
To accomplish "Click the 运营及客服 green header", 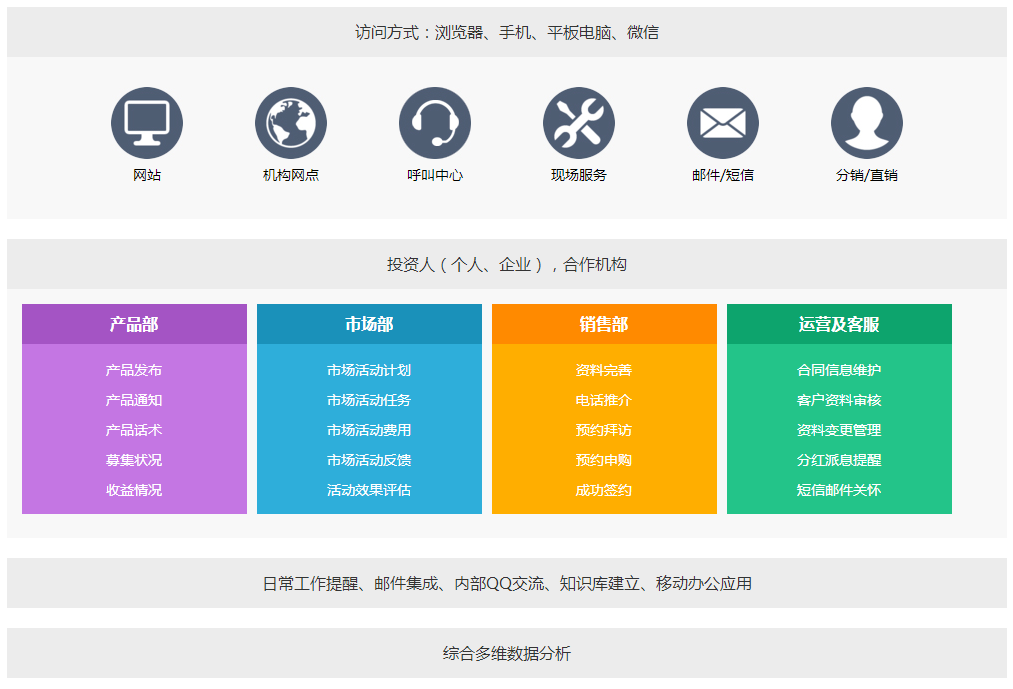I will (x=839, y=324).
